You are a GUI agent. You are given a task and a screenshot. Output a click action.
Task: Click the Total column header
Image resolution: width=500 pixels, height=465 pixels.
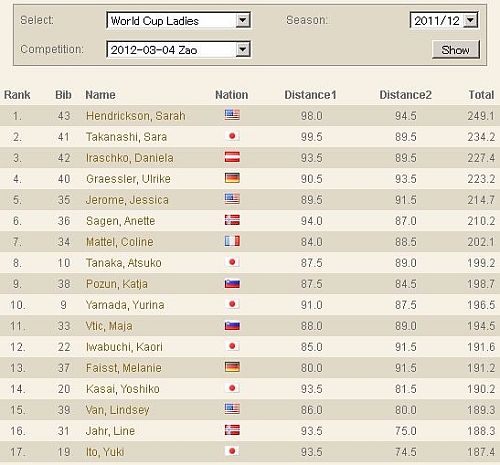(481, 95)
